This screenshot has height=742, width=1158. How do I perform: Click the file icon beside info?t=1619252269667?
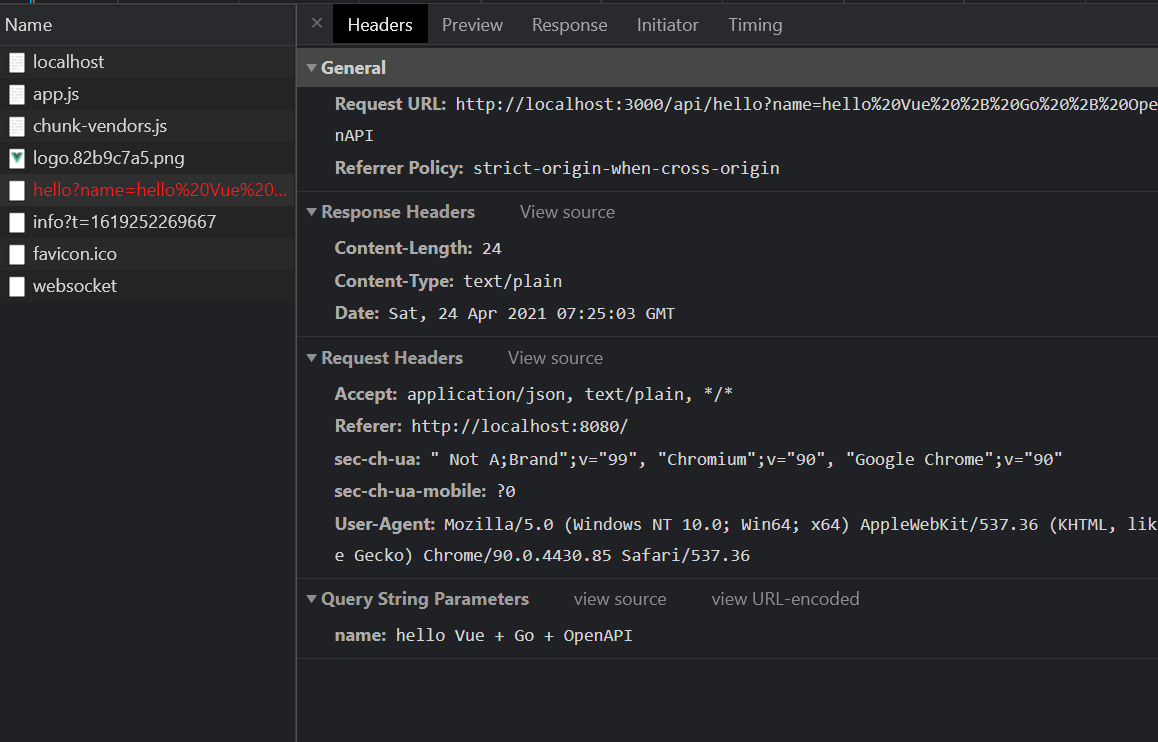click(17, 222)
